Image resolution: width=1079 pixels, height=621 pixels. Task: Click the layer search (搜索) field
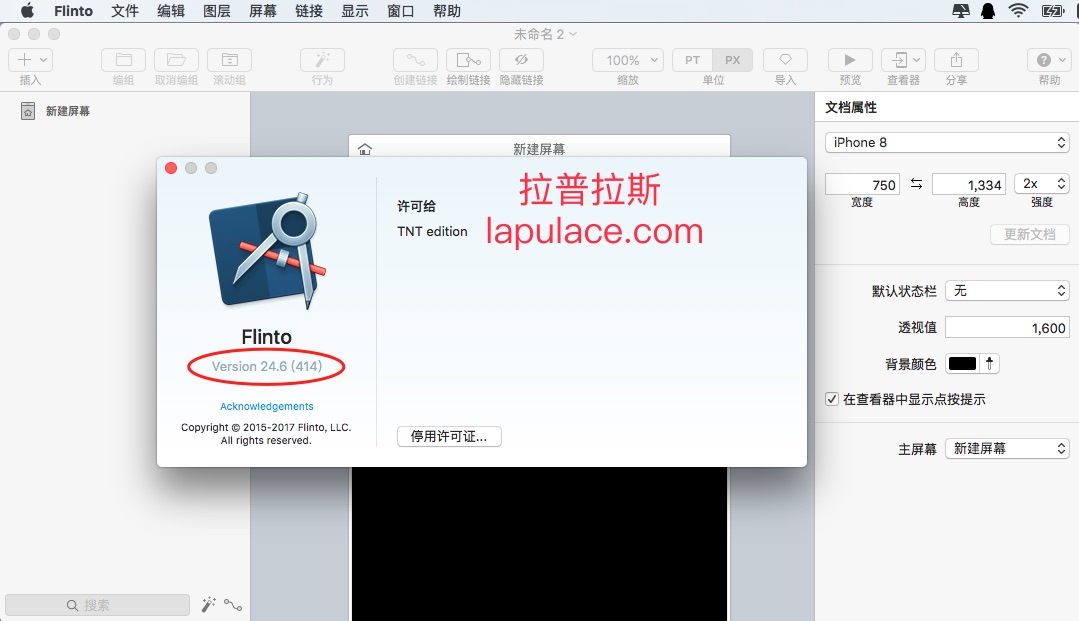point(98,605)
